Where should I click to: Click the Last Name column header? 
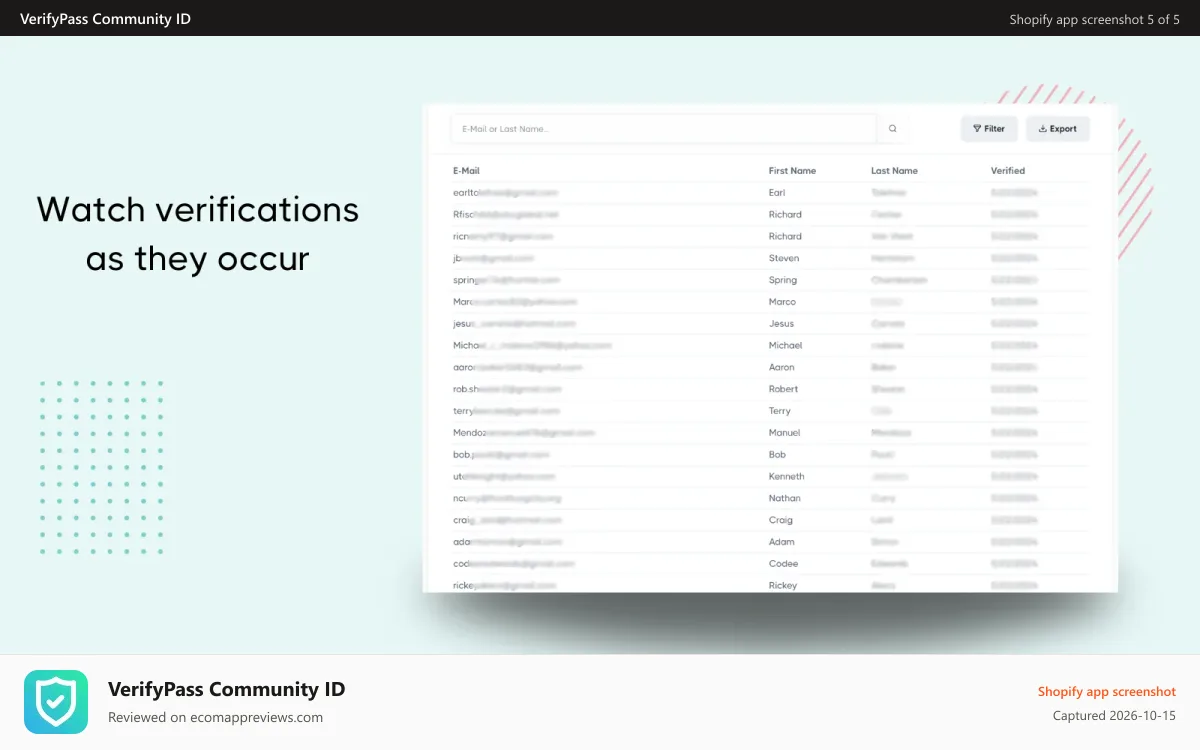(894, 171)
